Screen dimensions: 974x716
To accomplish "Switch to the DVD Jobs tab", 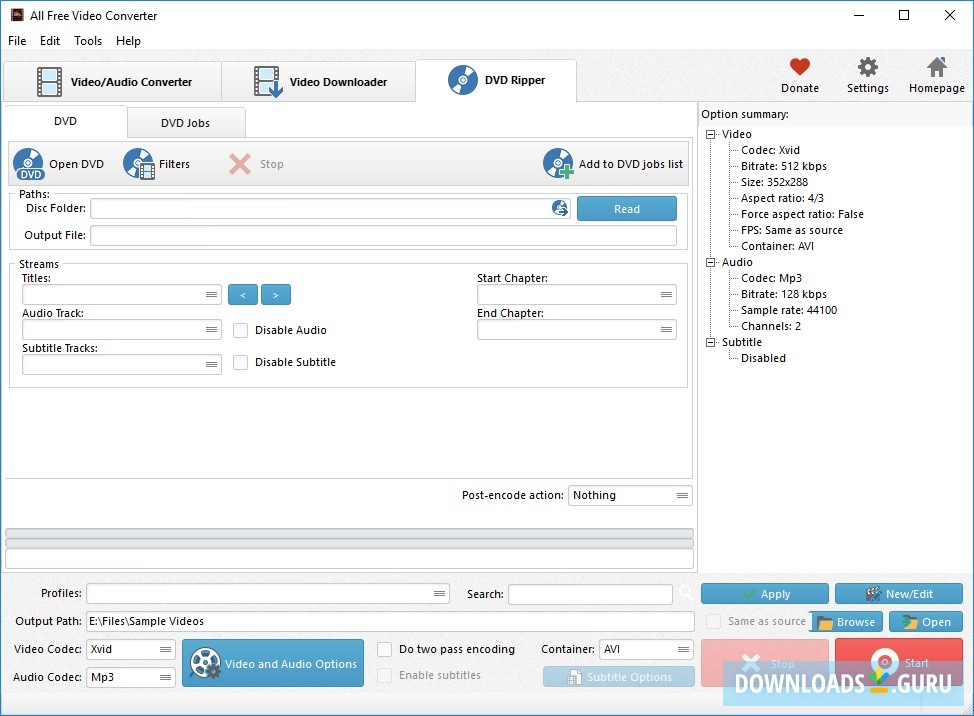I will click(186, 122).
